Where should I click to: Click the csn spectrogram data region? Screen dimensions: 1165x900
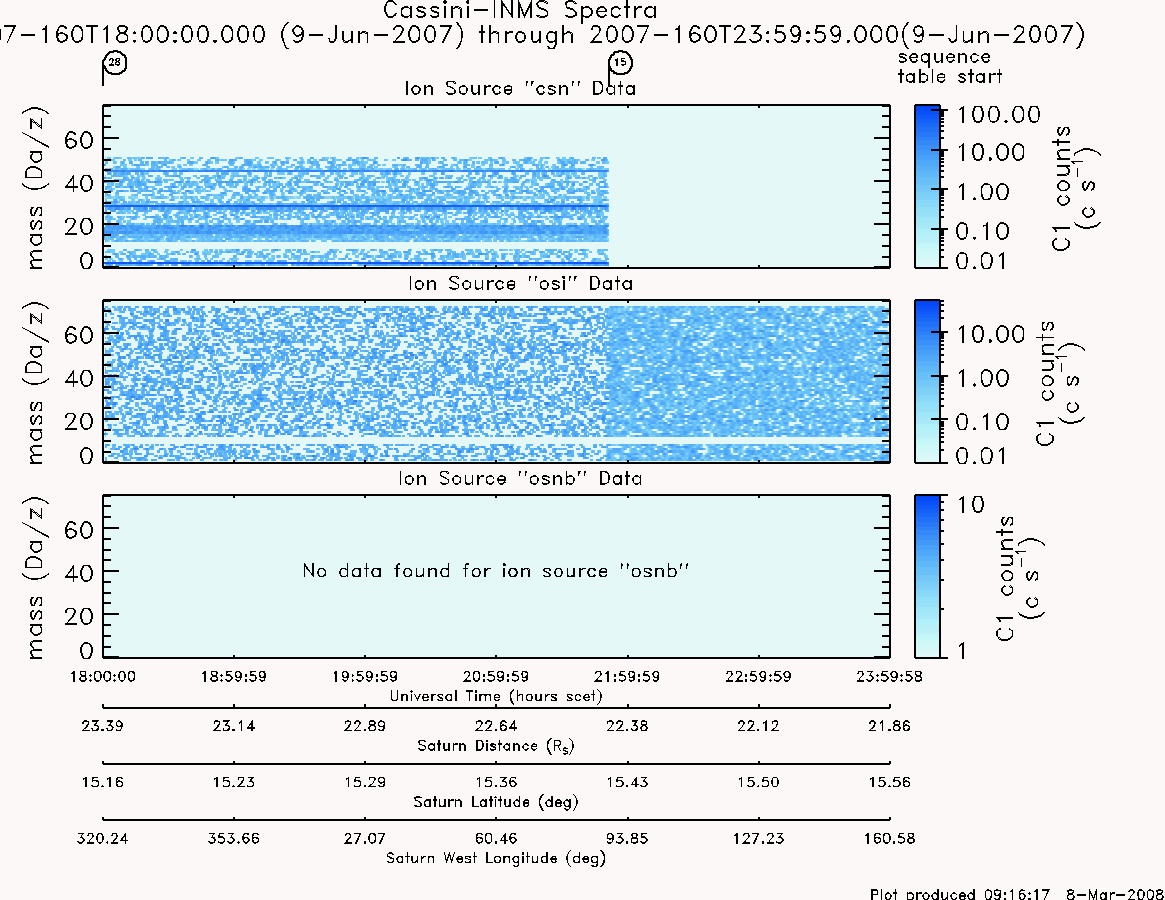coord(356,211)
